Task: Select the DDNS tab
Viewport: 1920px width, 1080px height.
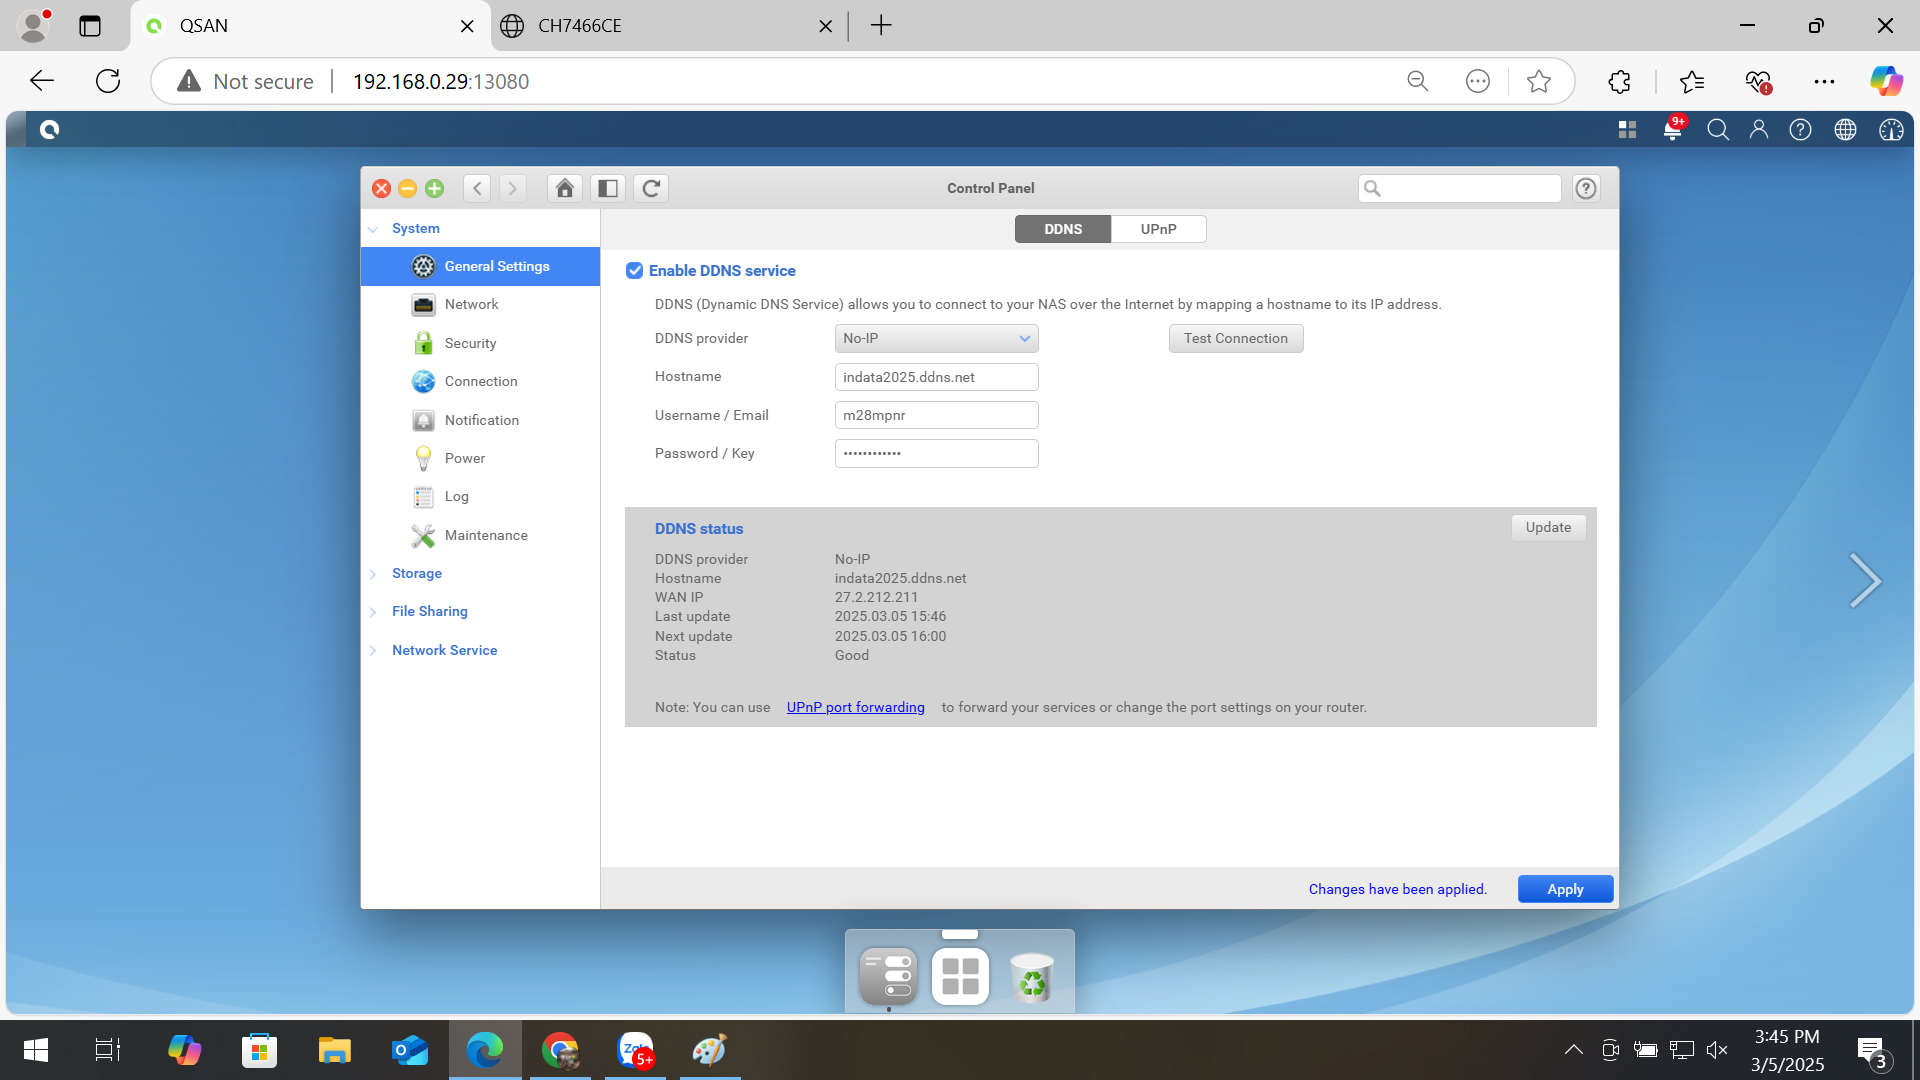Action: tap(1062, 229)
